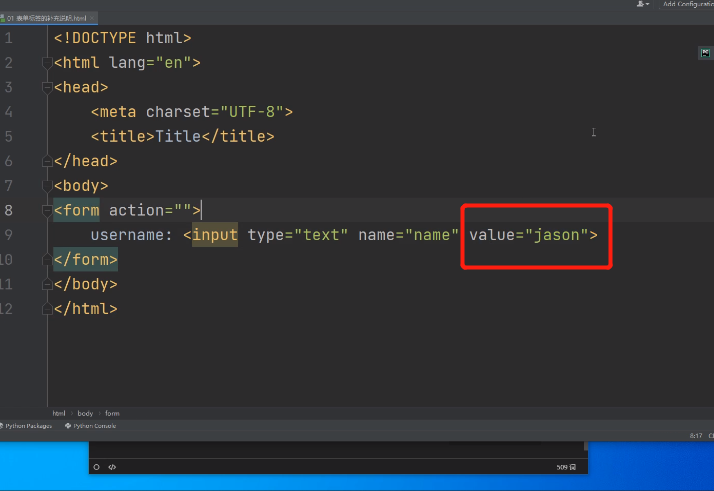Viewport: 714px width, 491px height.
Task: Click the code brackets icon in lower window
Action: [x=112, y=467]
